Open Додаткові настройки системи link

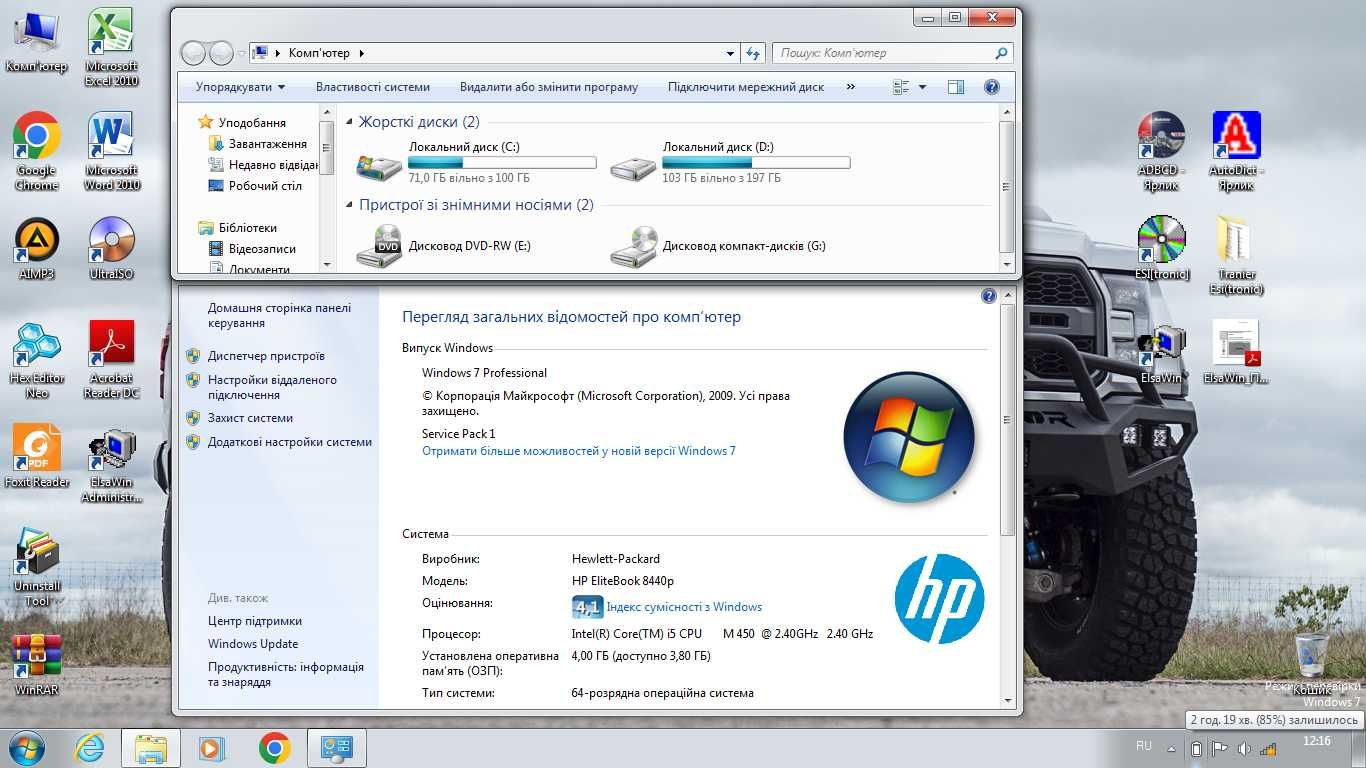[290, 442]
